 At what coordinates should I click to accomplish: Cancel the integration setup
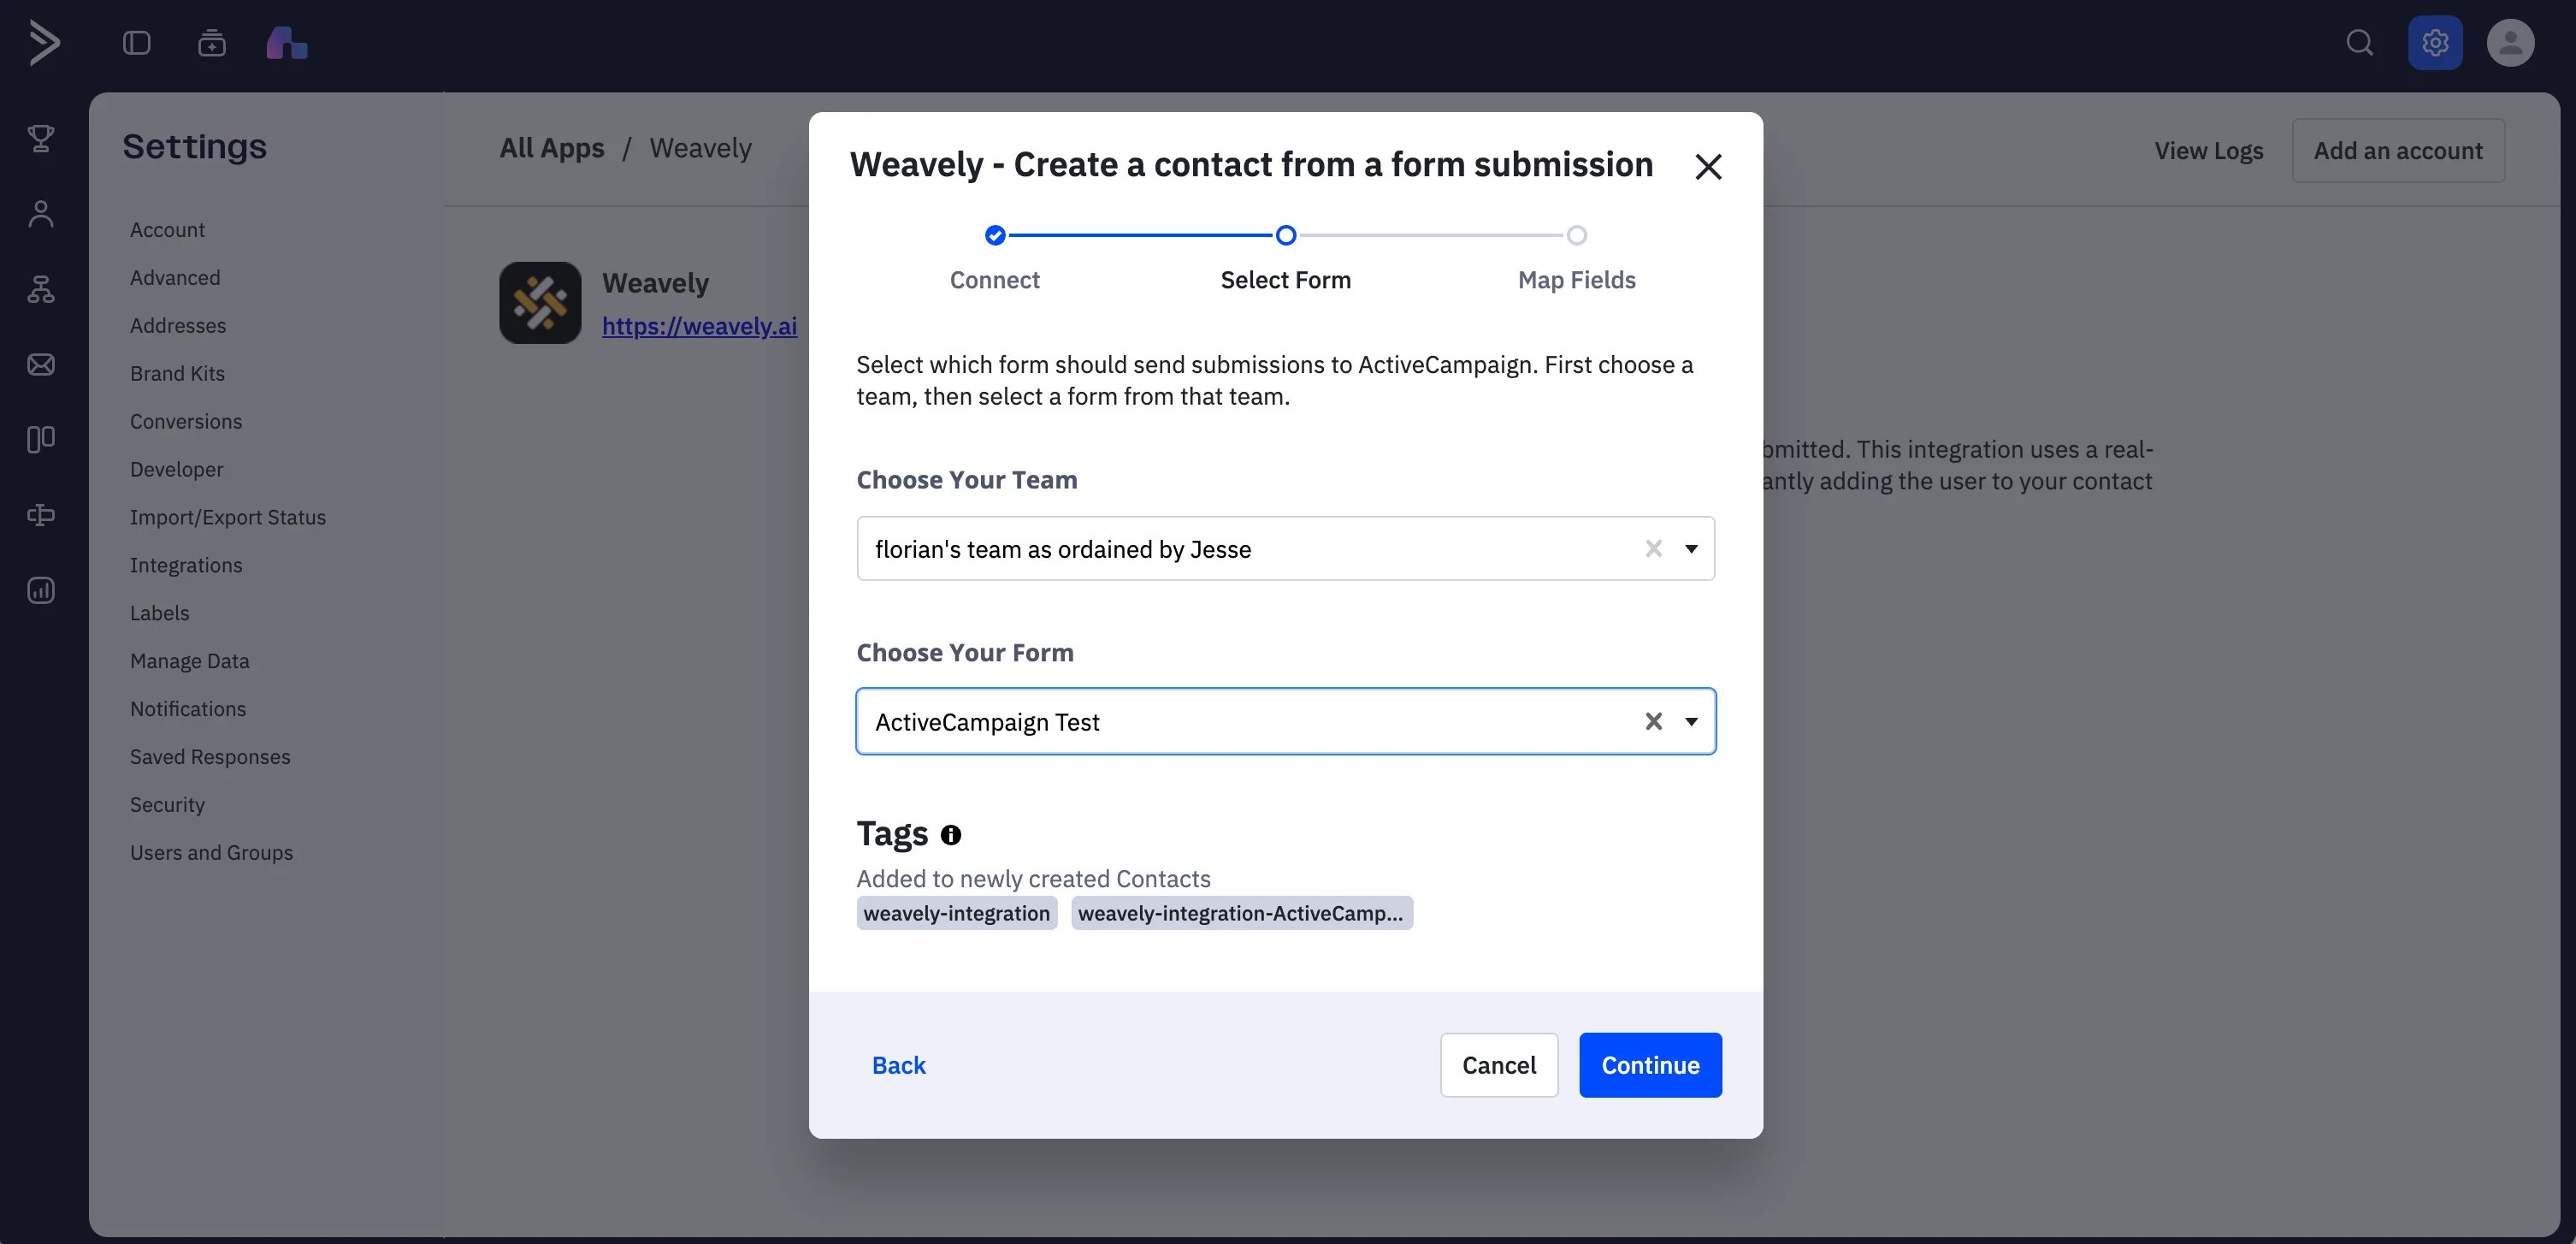point(1498,1065)
